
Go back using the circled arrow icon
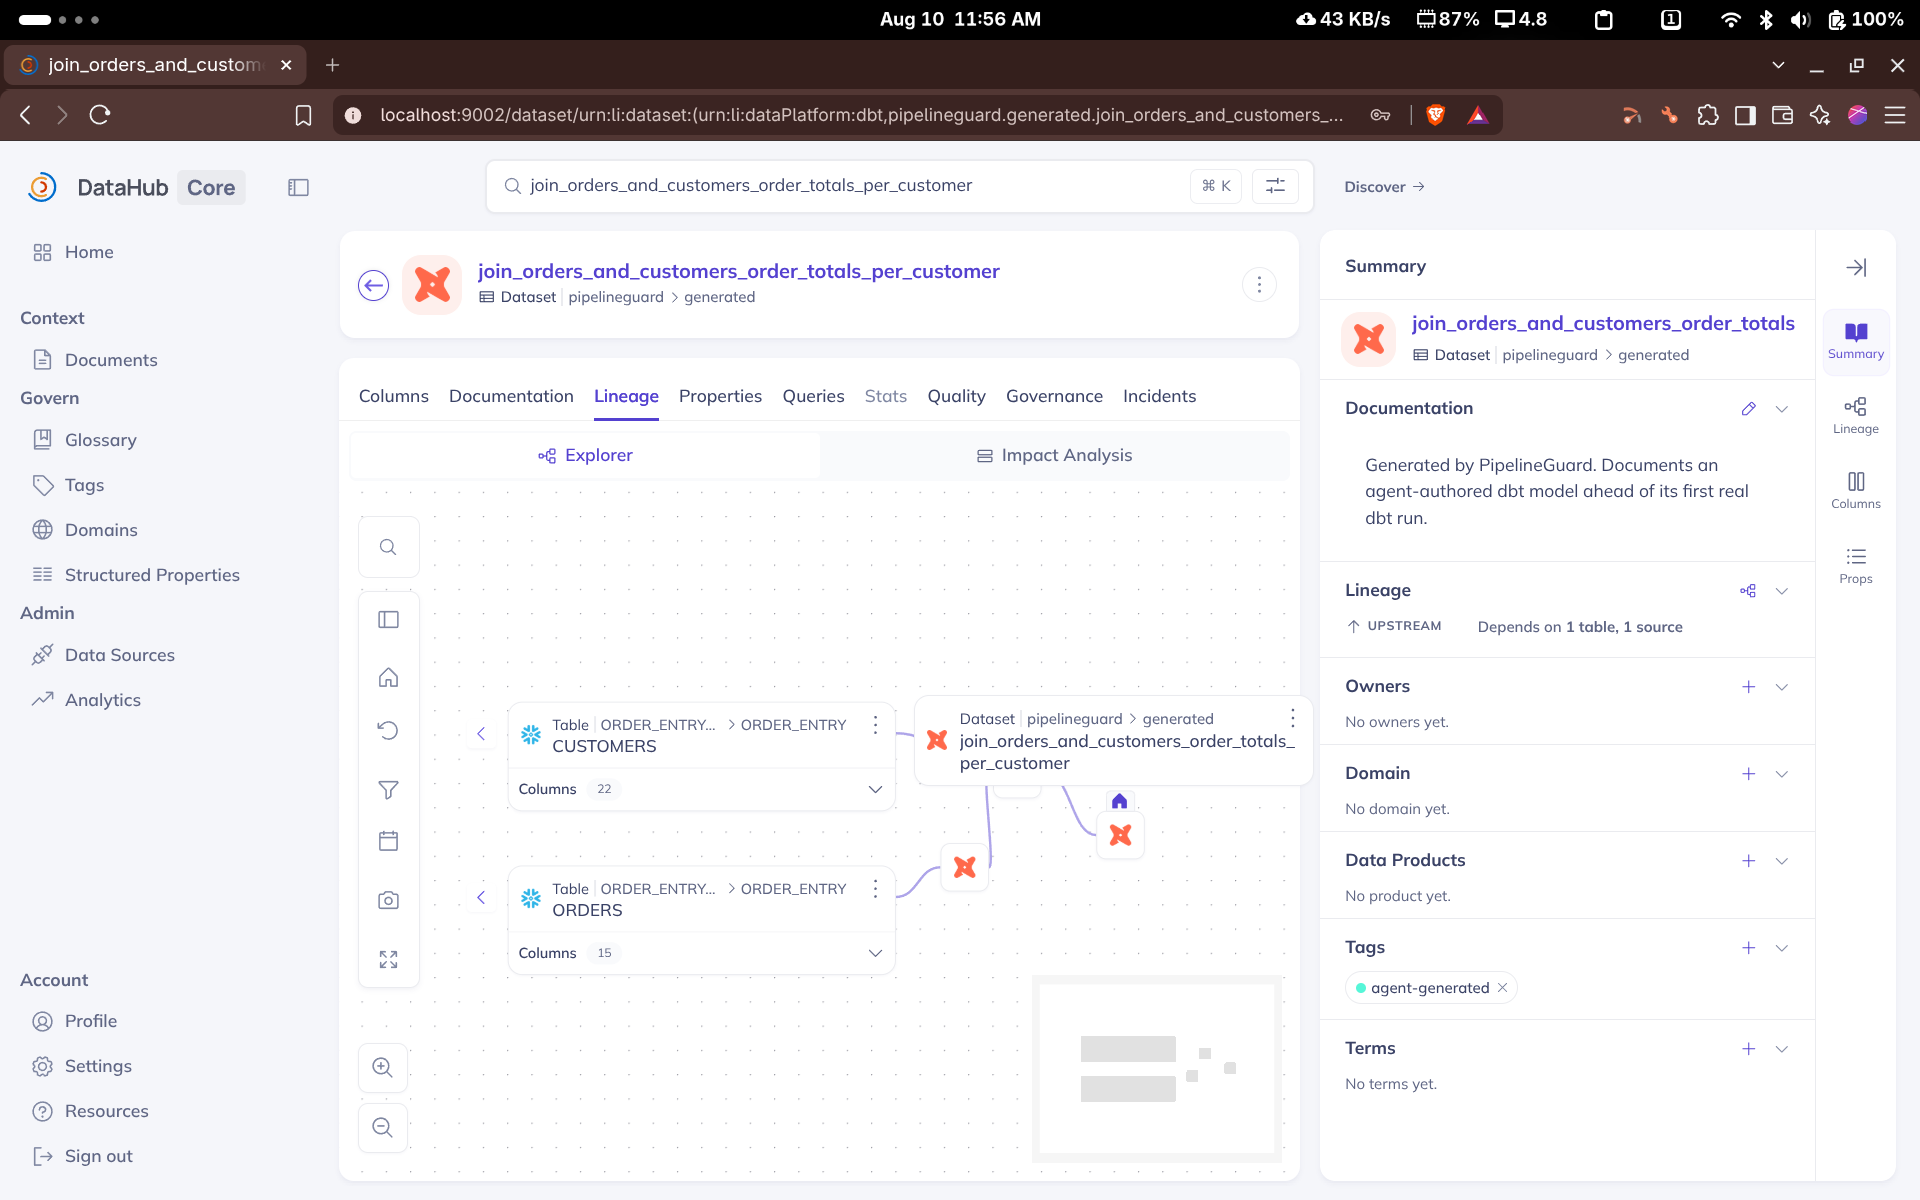coord(373,285)
